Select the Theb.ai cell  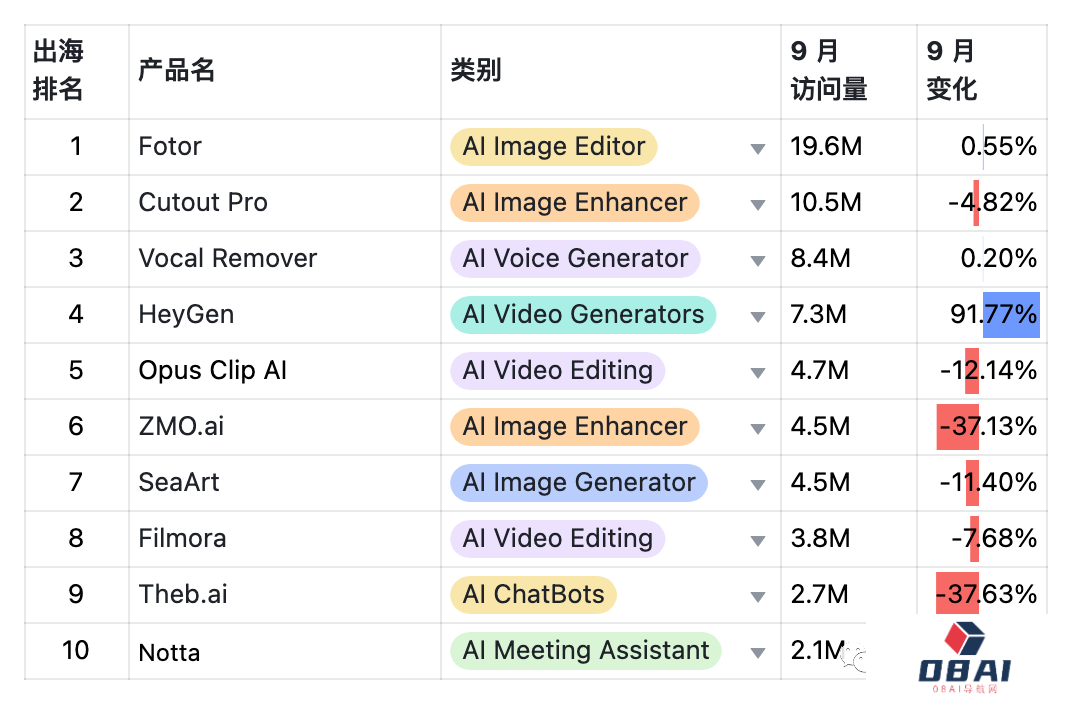coord(284,595)
